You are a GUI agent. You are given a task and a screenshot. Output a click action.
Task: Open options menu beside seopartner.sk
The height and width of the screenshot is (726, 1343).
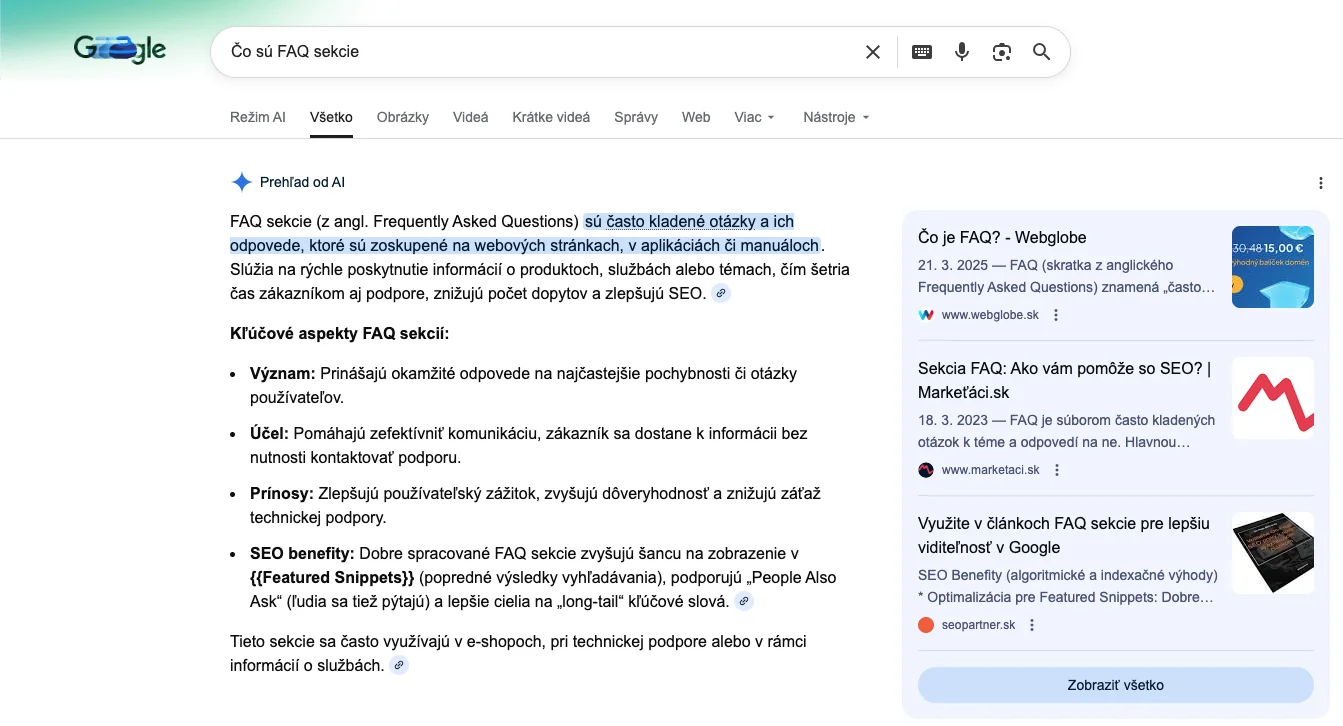(x=1033, y=625)
